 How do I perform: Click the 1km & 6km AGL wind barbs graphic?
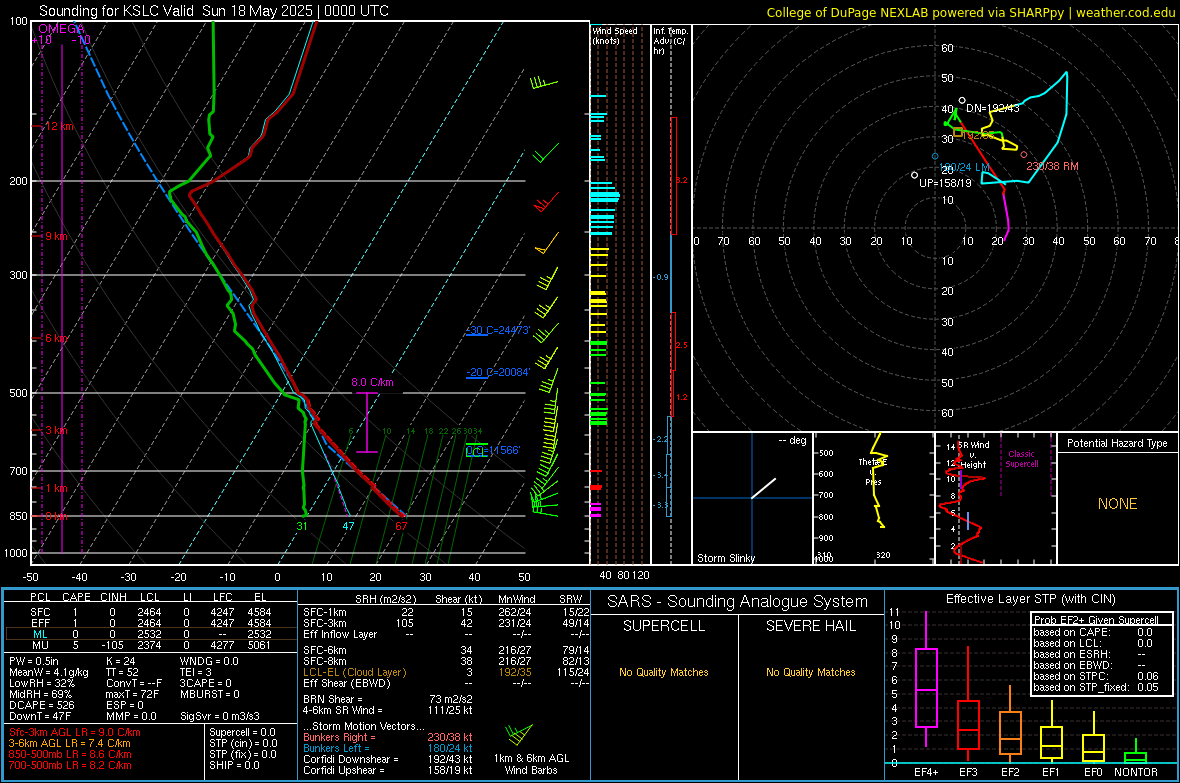point(519,734)
